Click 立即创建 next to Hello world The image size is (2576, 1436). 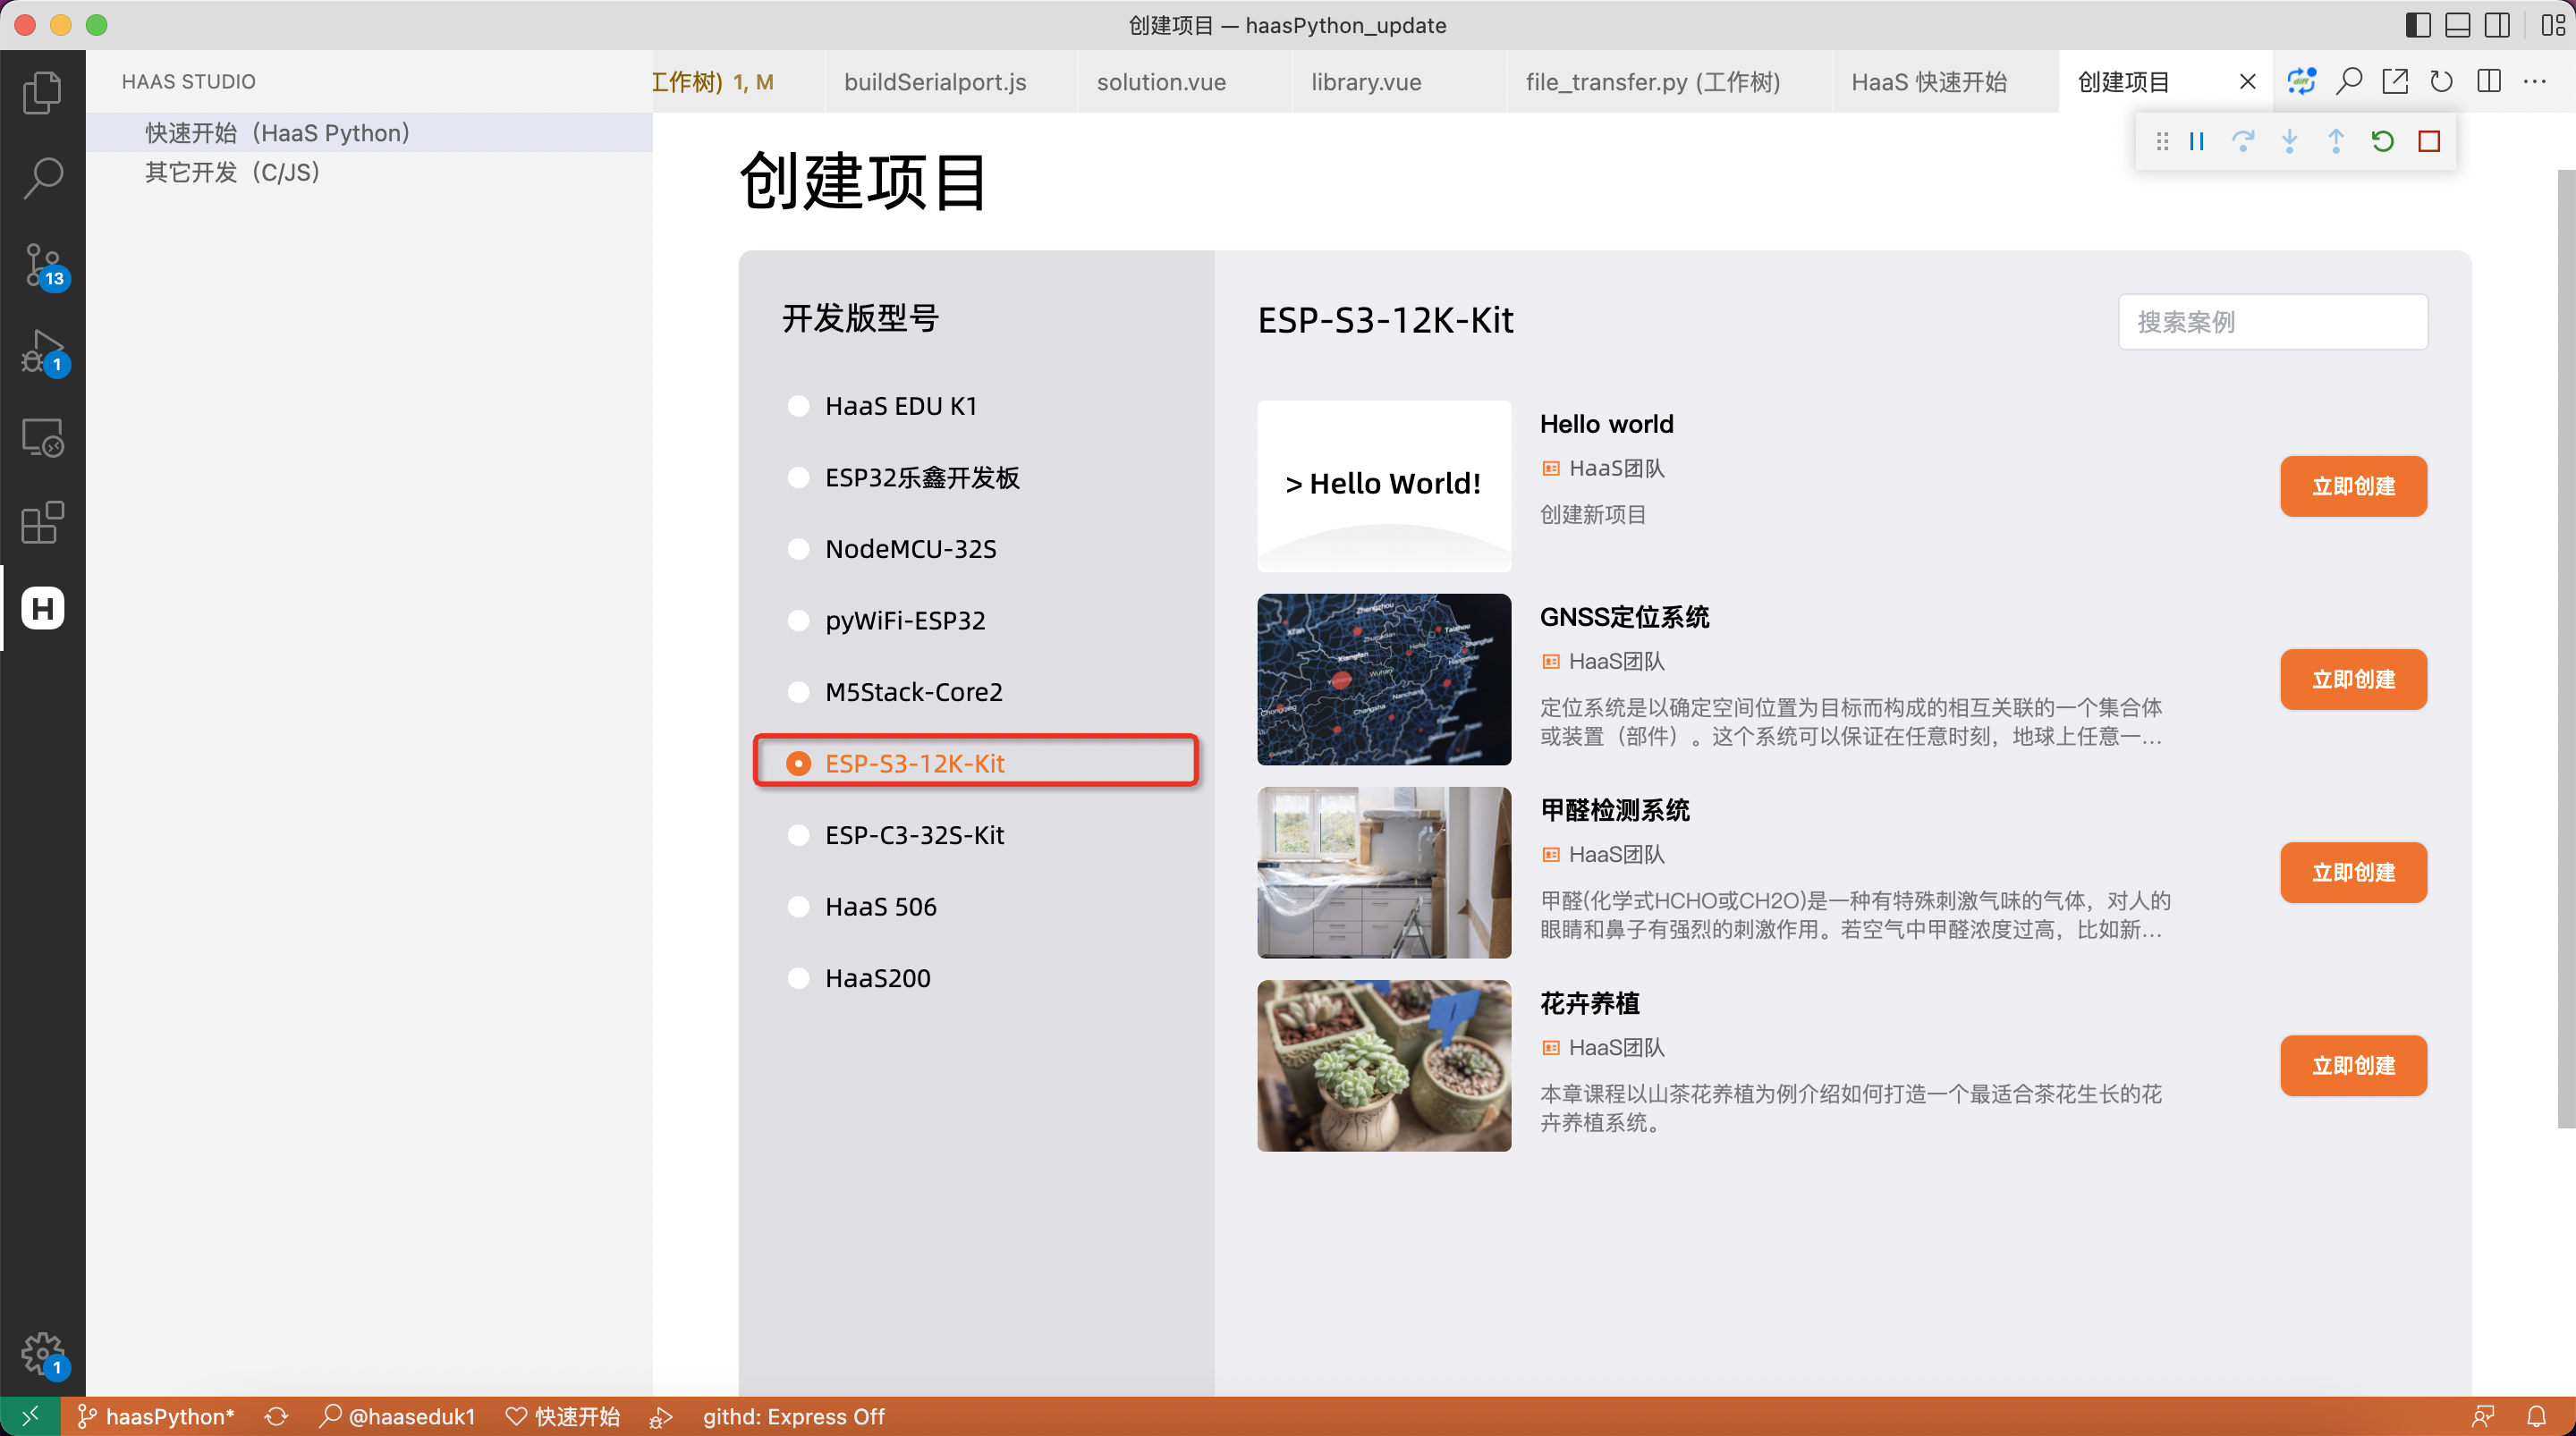(x=2353, y=486)
